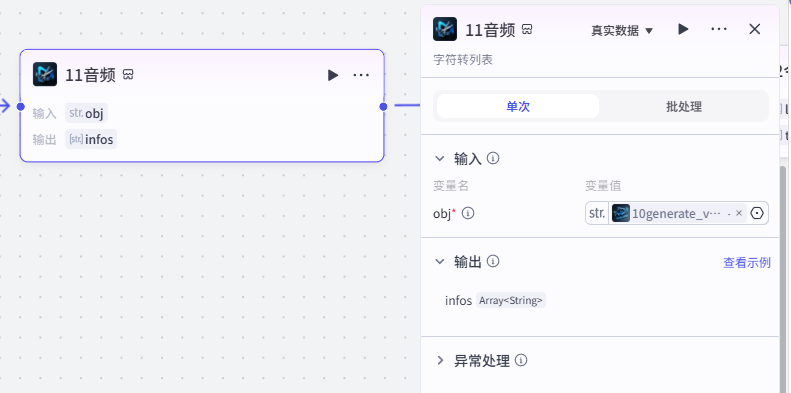Show info tooltip for 输出

coord(493,261)
